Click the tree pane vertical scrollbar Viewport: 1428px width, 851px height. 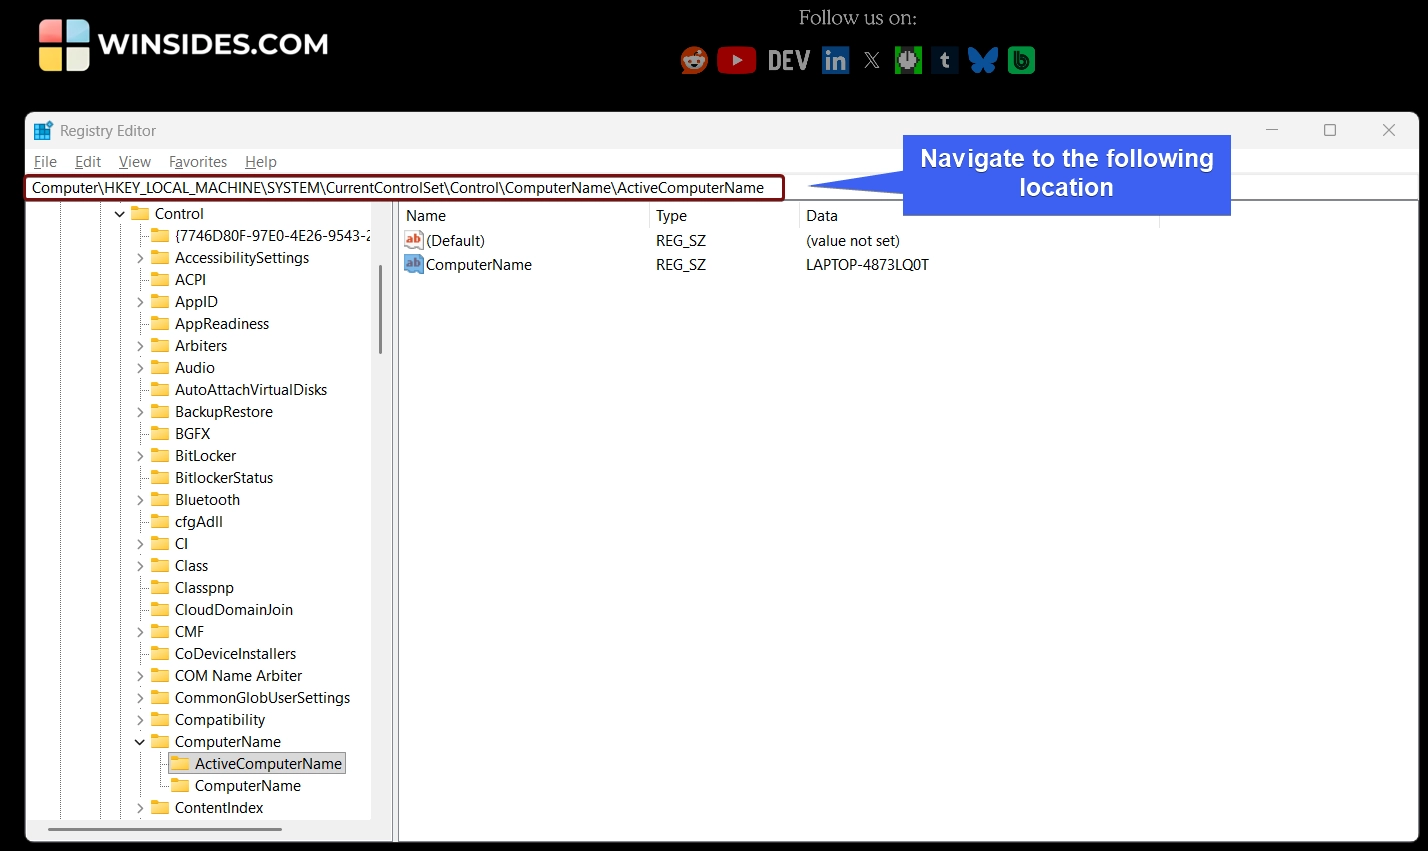point(380,310)
